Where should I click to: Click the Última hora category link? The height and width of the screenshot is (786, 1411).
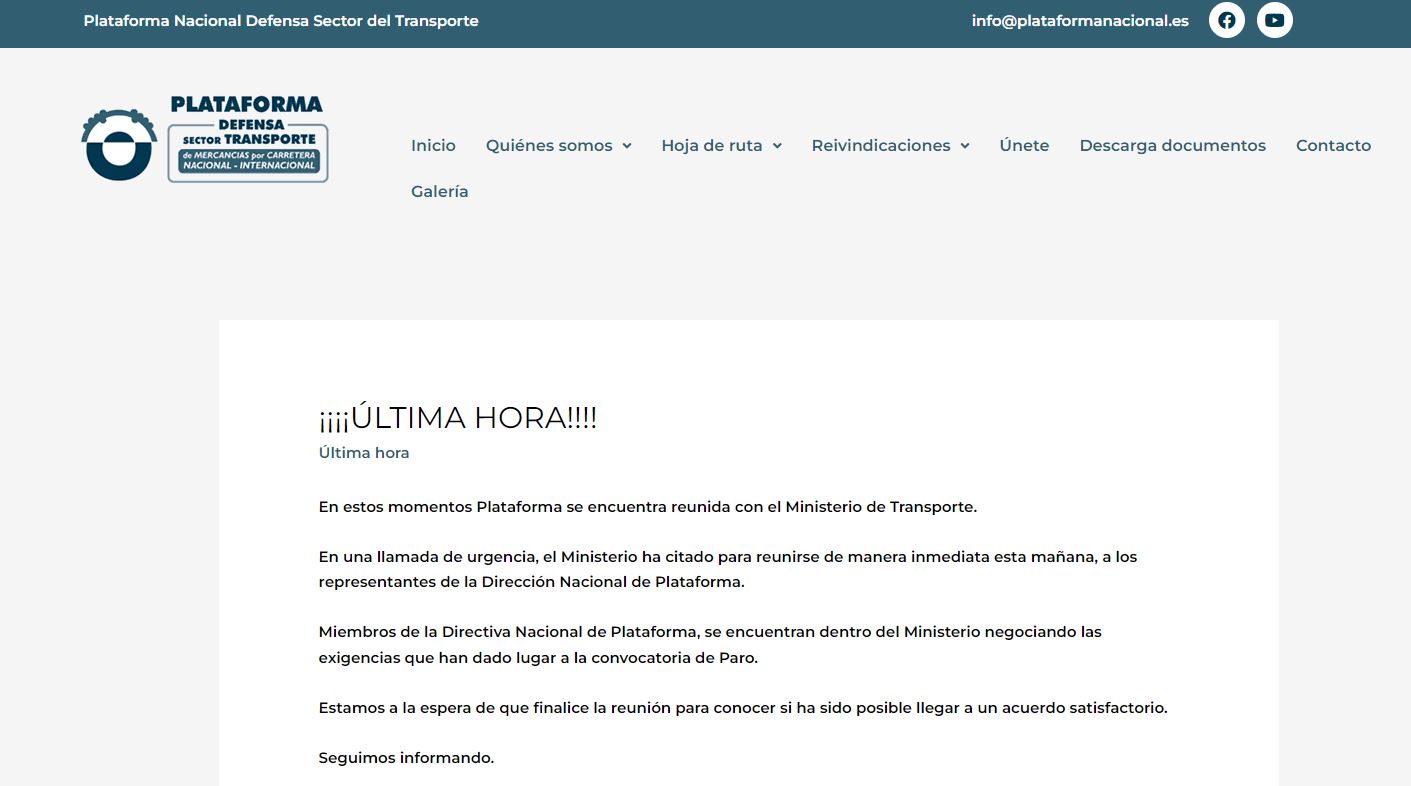[x=364, y=452]
